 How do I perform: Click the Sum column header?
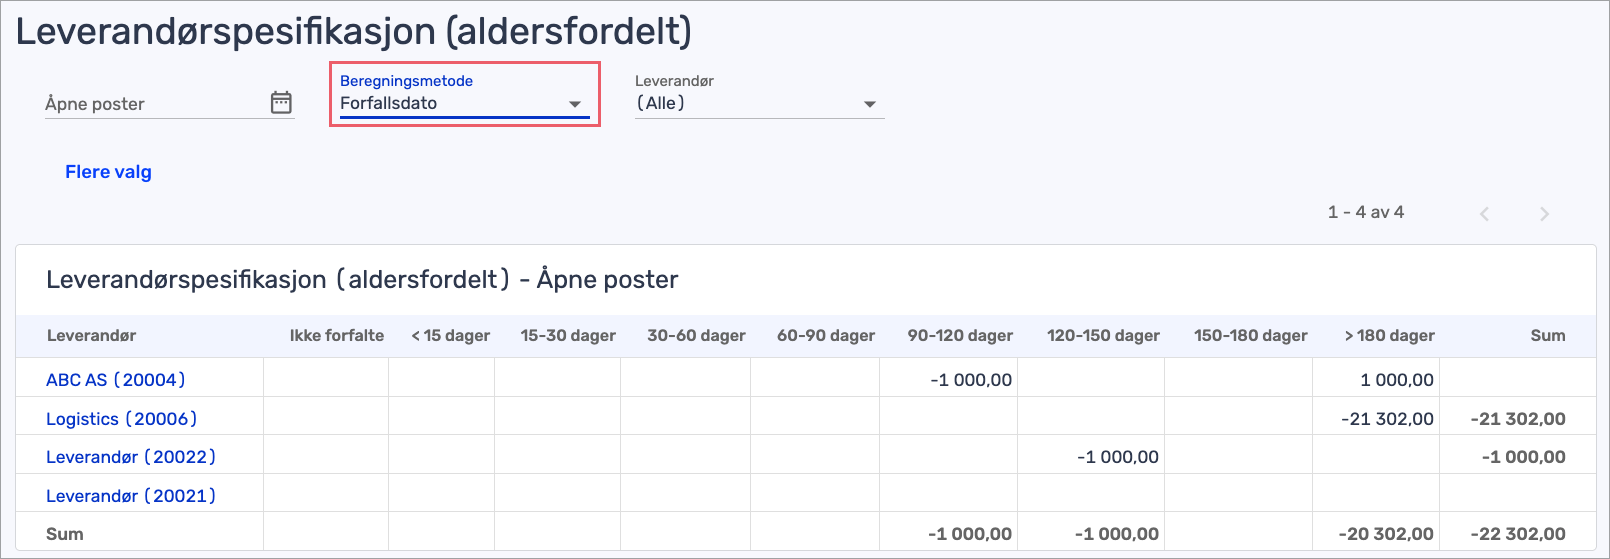[x=1547, y=336]
